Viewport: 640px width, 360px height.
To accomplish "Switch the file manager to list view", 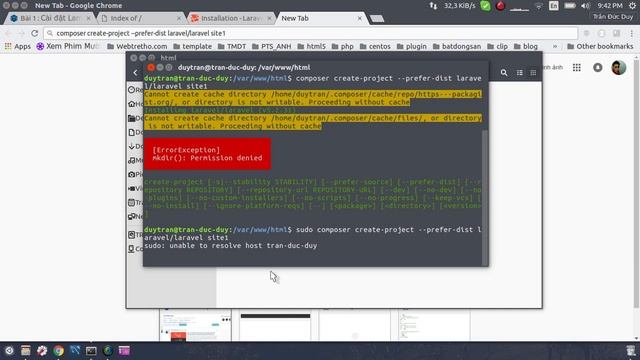I will click(520, 73).
